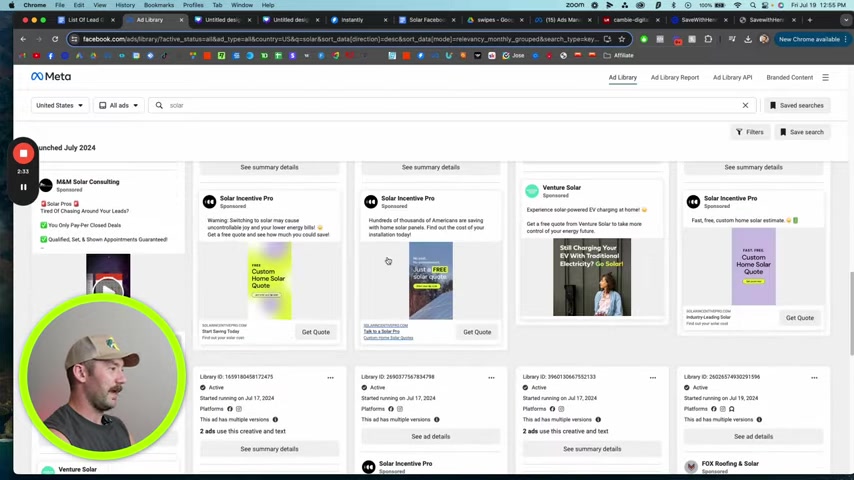Click info icon for multiple versions on ad 2690377567834798
This screenshot has height=480, width=854.
click(437, 420)
